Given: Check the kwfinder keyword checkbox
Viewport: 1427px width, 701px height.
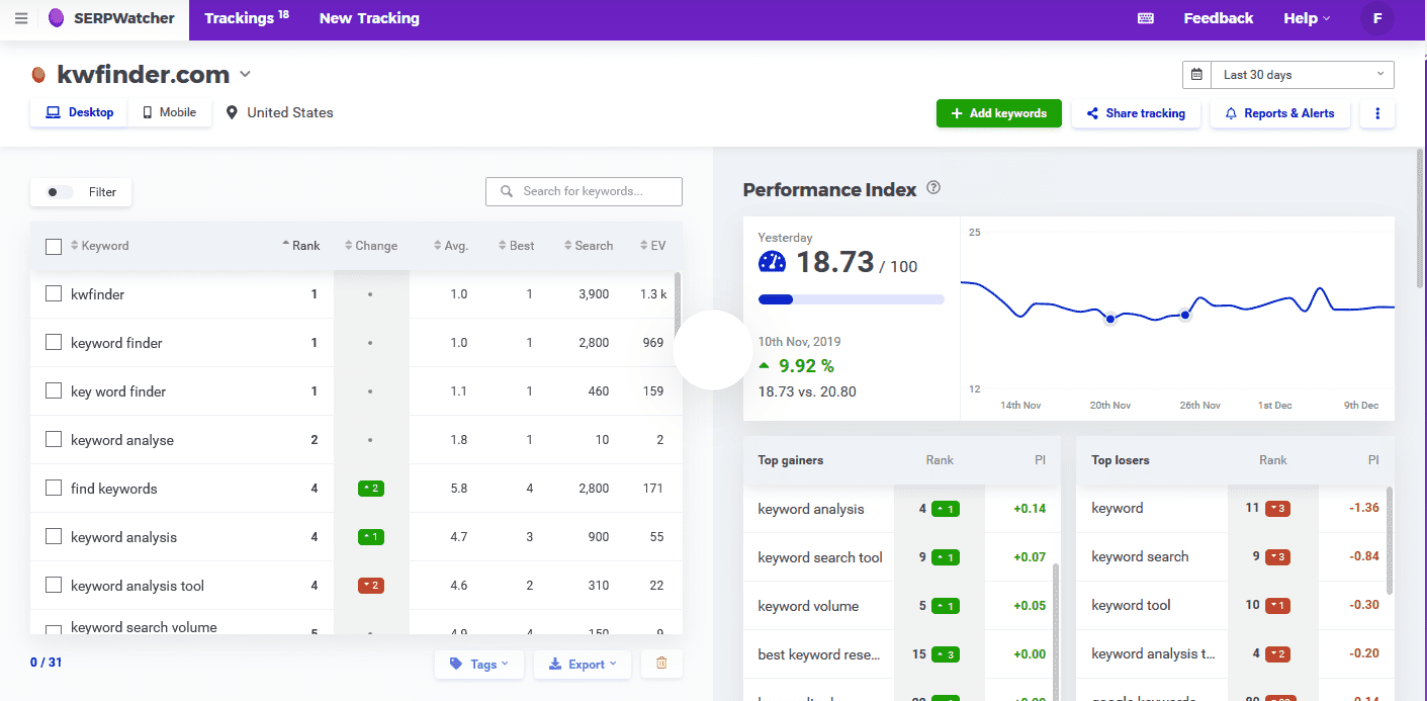Looking at the screenshot, I should [x=53, y=293].
